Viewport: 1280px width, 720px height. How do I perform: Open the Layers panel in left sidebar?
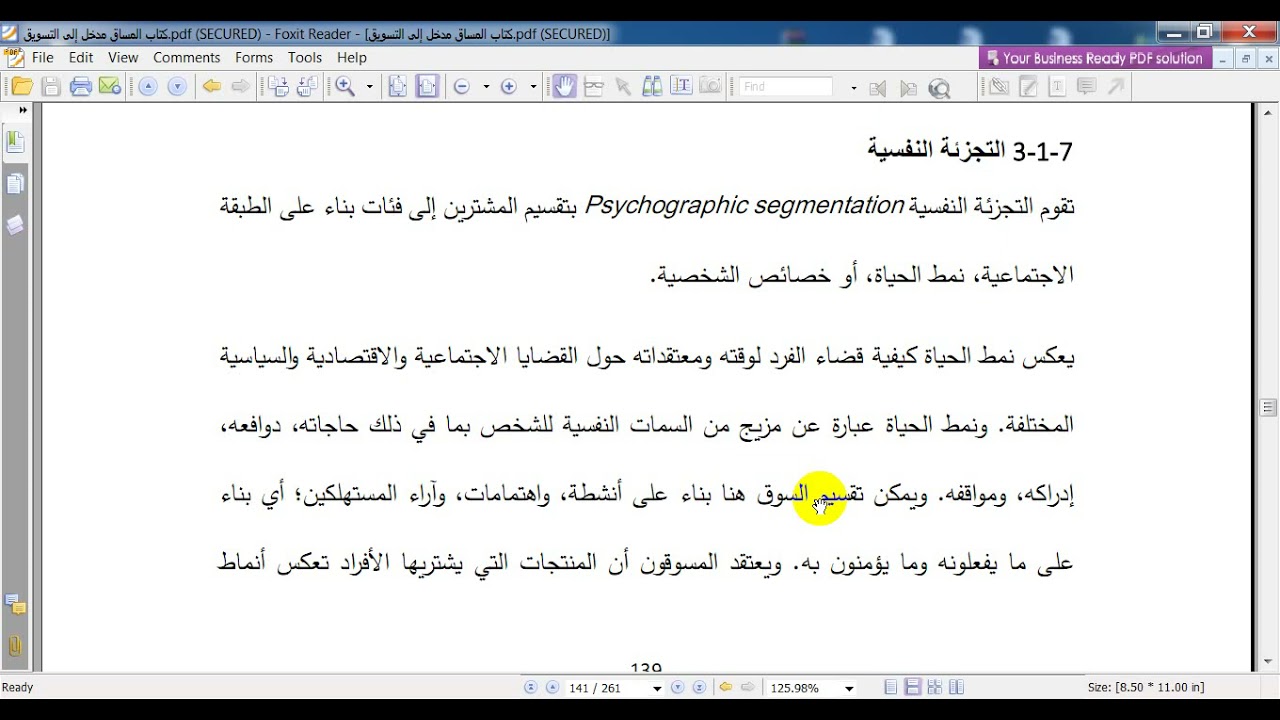coord(15,225)
